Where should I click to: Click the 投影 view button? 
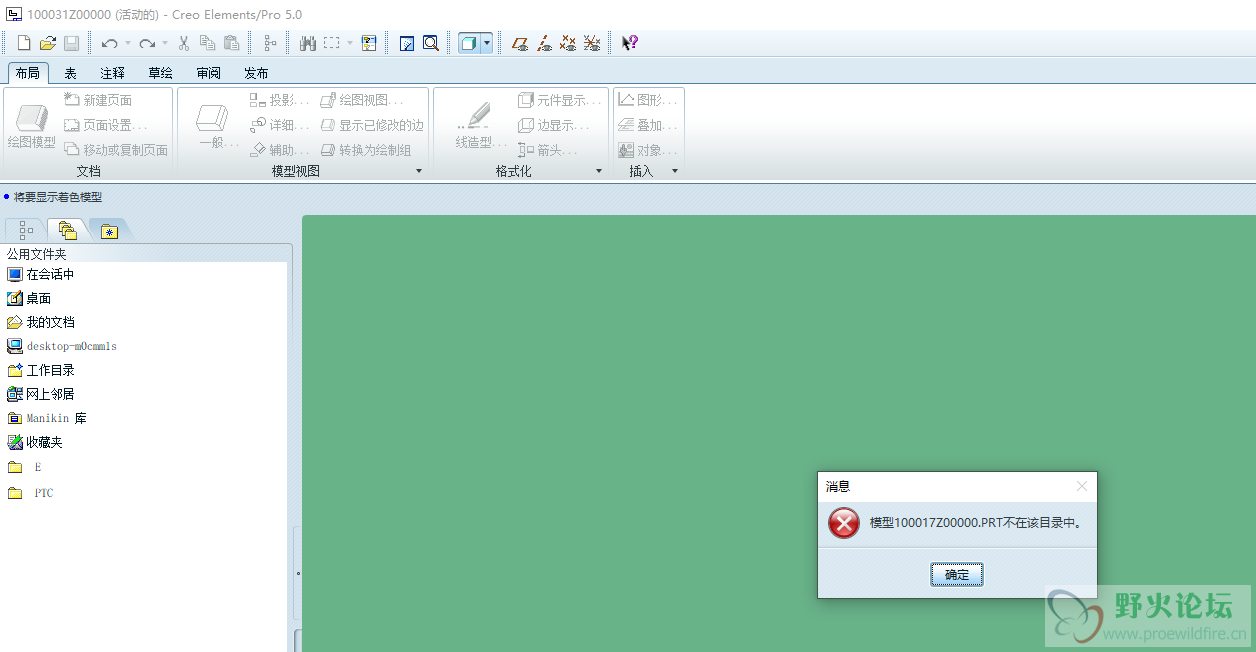[x=280, y=100]
